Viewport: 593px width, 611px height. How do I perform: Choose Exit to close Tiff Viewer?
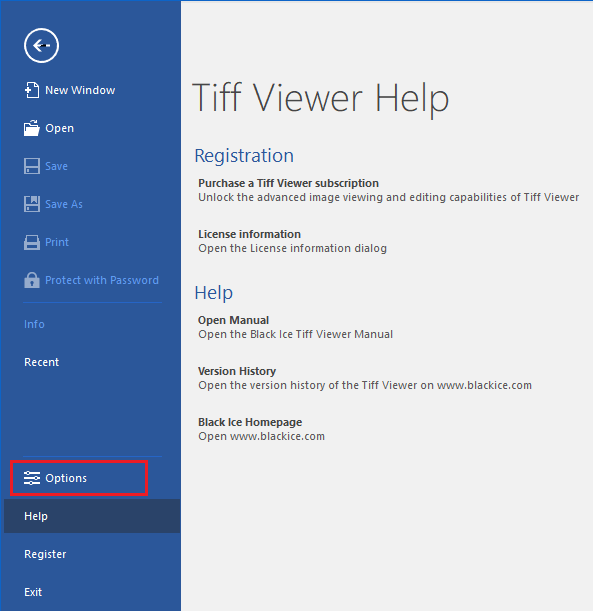pyautogui.click(x=33, y=592)
